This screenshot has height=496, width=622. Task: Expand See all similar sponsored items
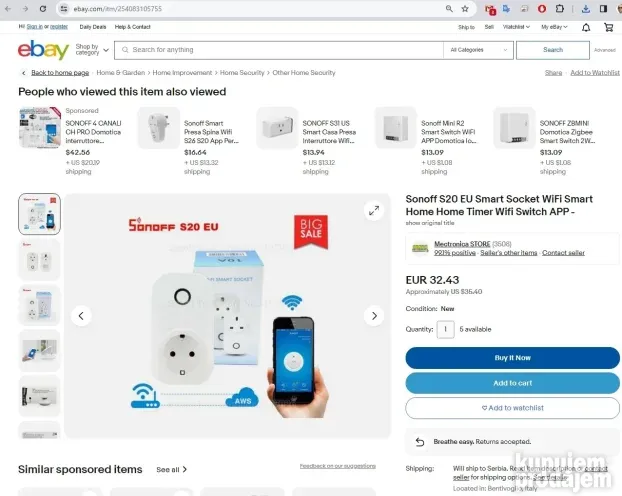pyautogui.click(x=171, y=469)
